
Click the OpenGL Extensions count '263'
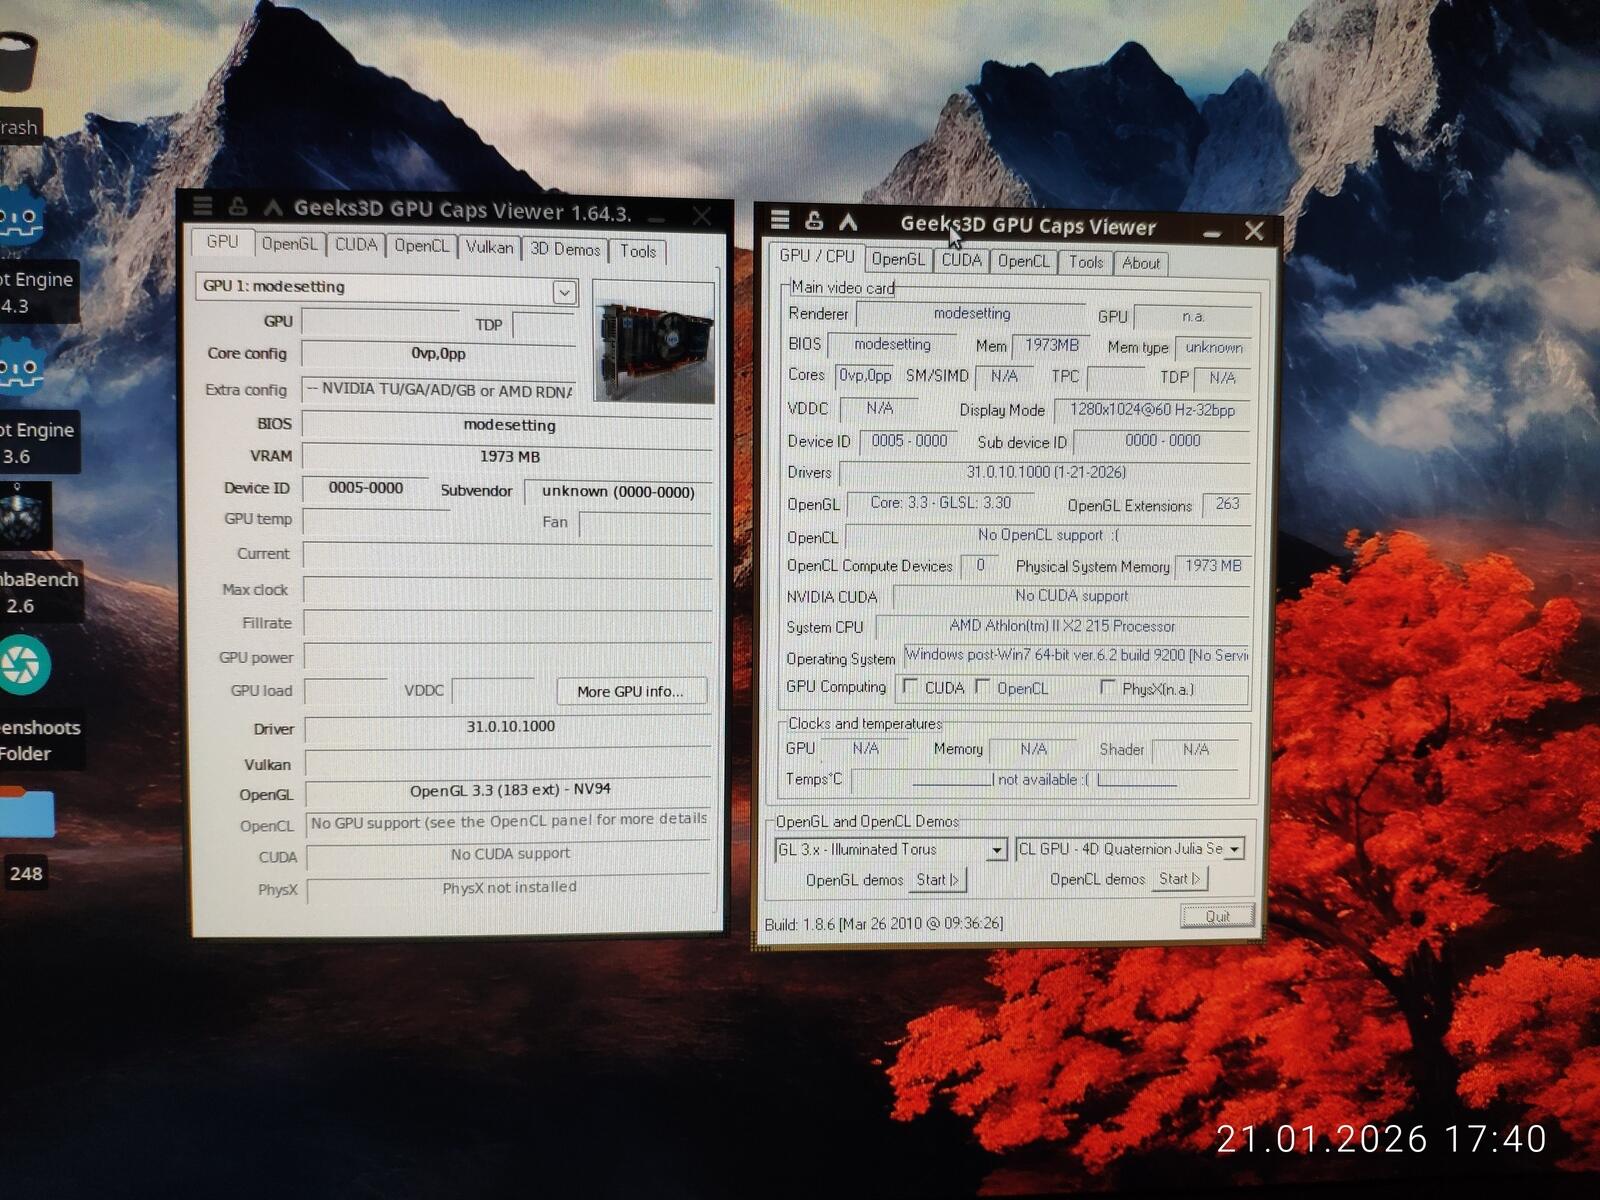[x=1227, y=504]
